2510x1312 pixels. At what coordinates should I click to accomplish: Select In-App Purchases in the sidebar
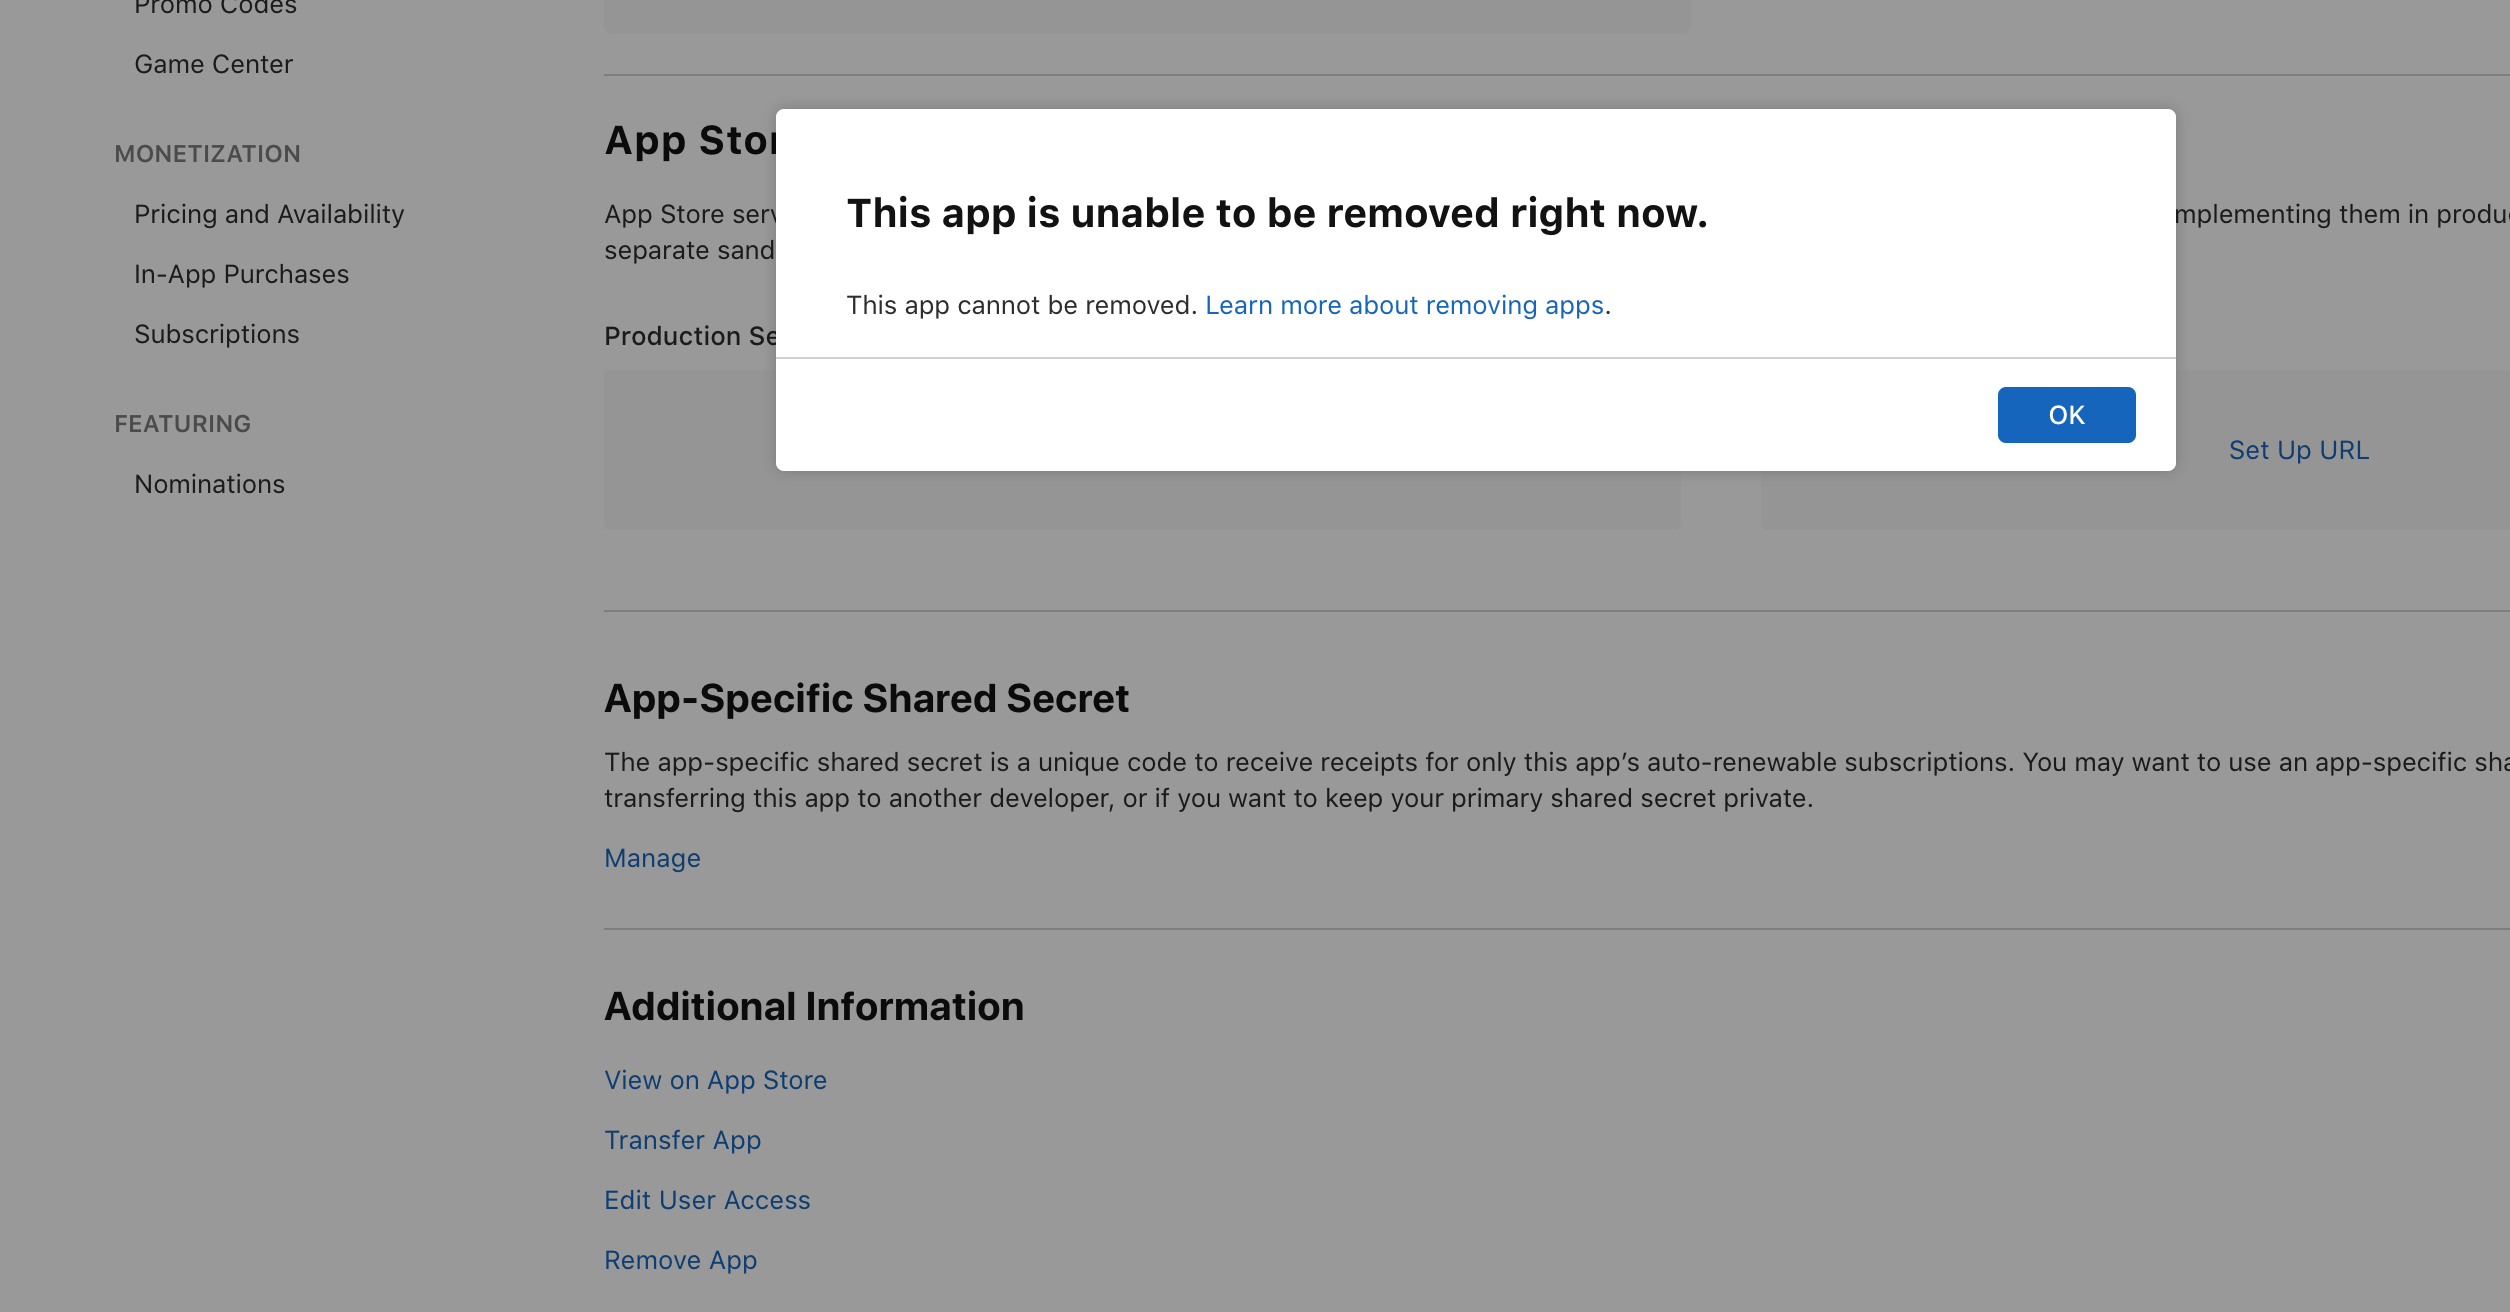pyautogui.click(x=241, y=274)
